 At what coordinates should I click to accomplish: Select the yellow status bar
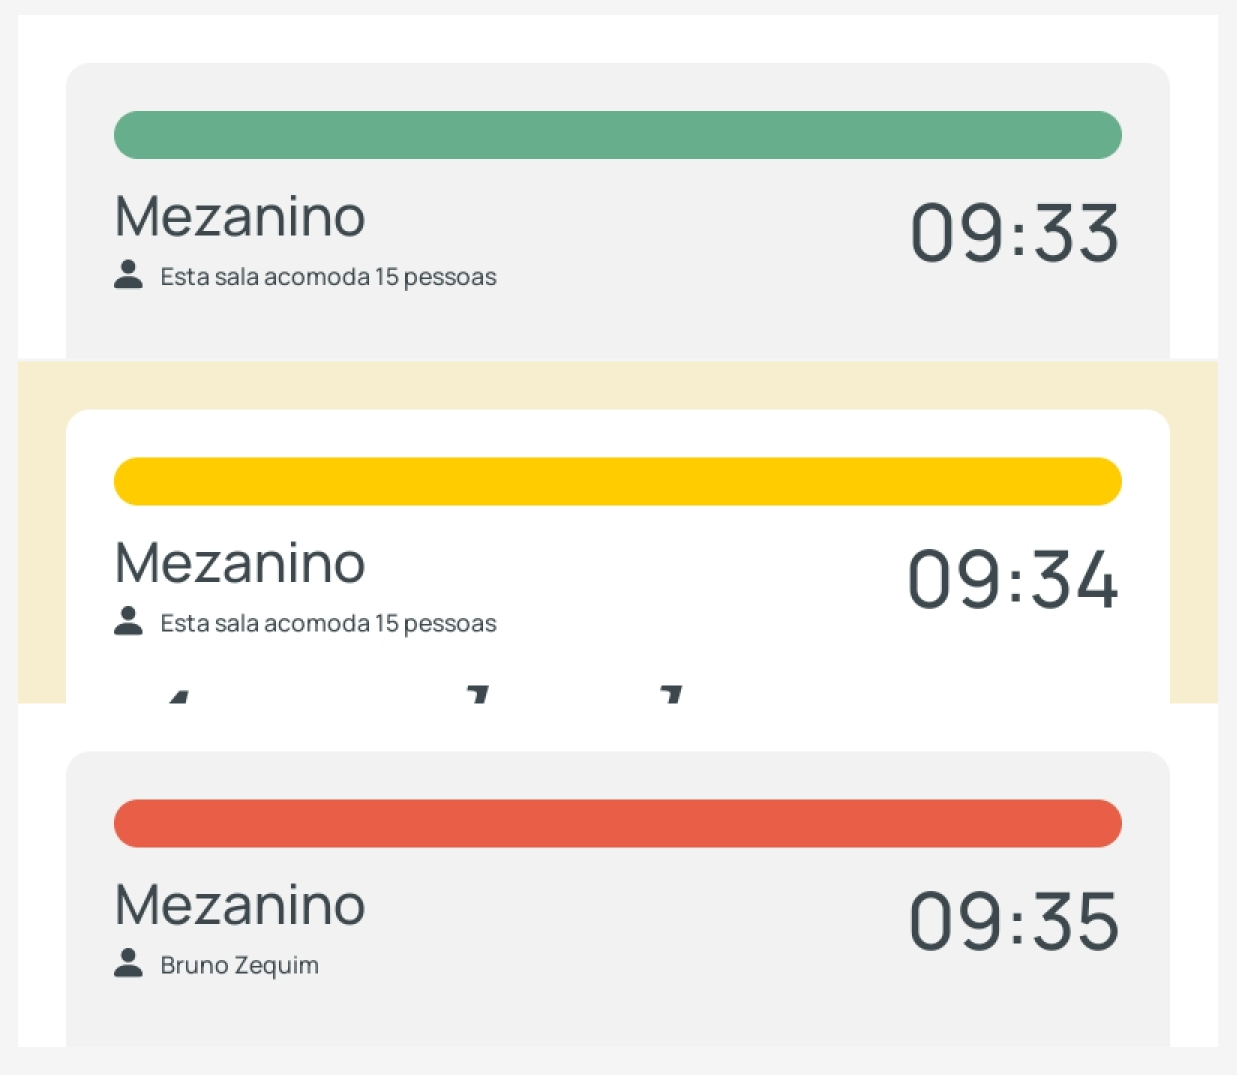click(617, 481)
